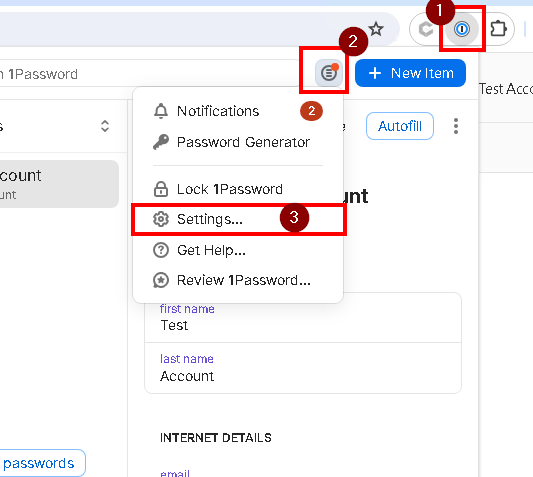Click the star bubble icon beside Review 1Password

161,280
